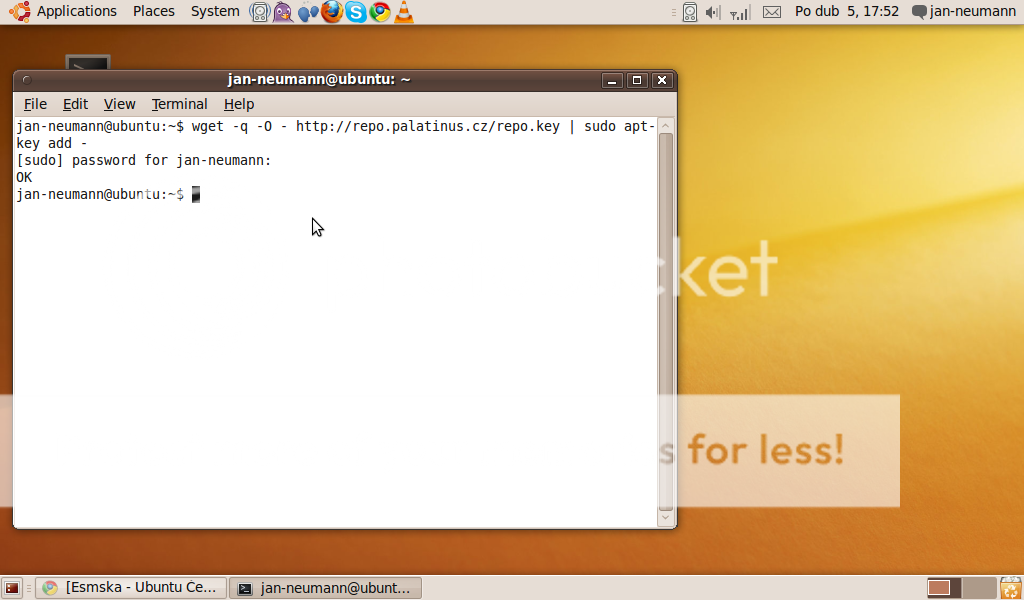
Task: Switch to the second workspace
Action: (x=979, y=588)
